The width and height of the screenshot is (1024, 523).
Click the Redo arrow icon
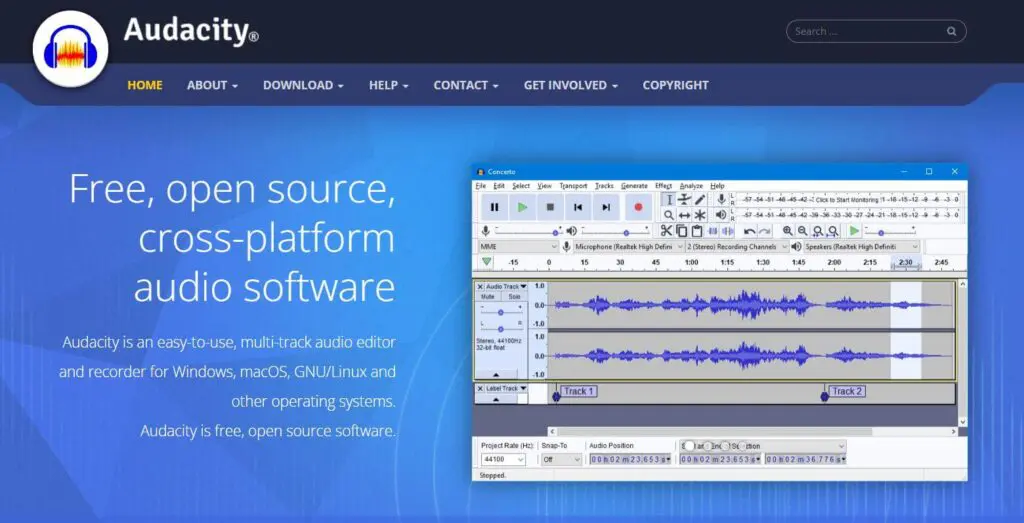click(765, 231)
